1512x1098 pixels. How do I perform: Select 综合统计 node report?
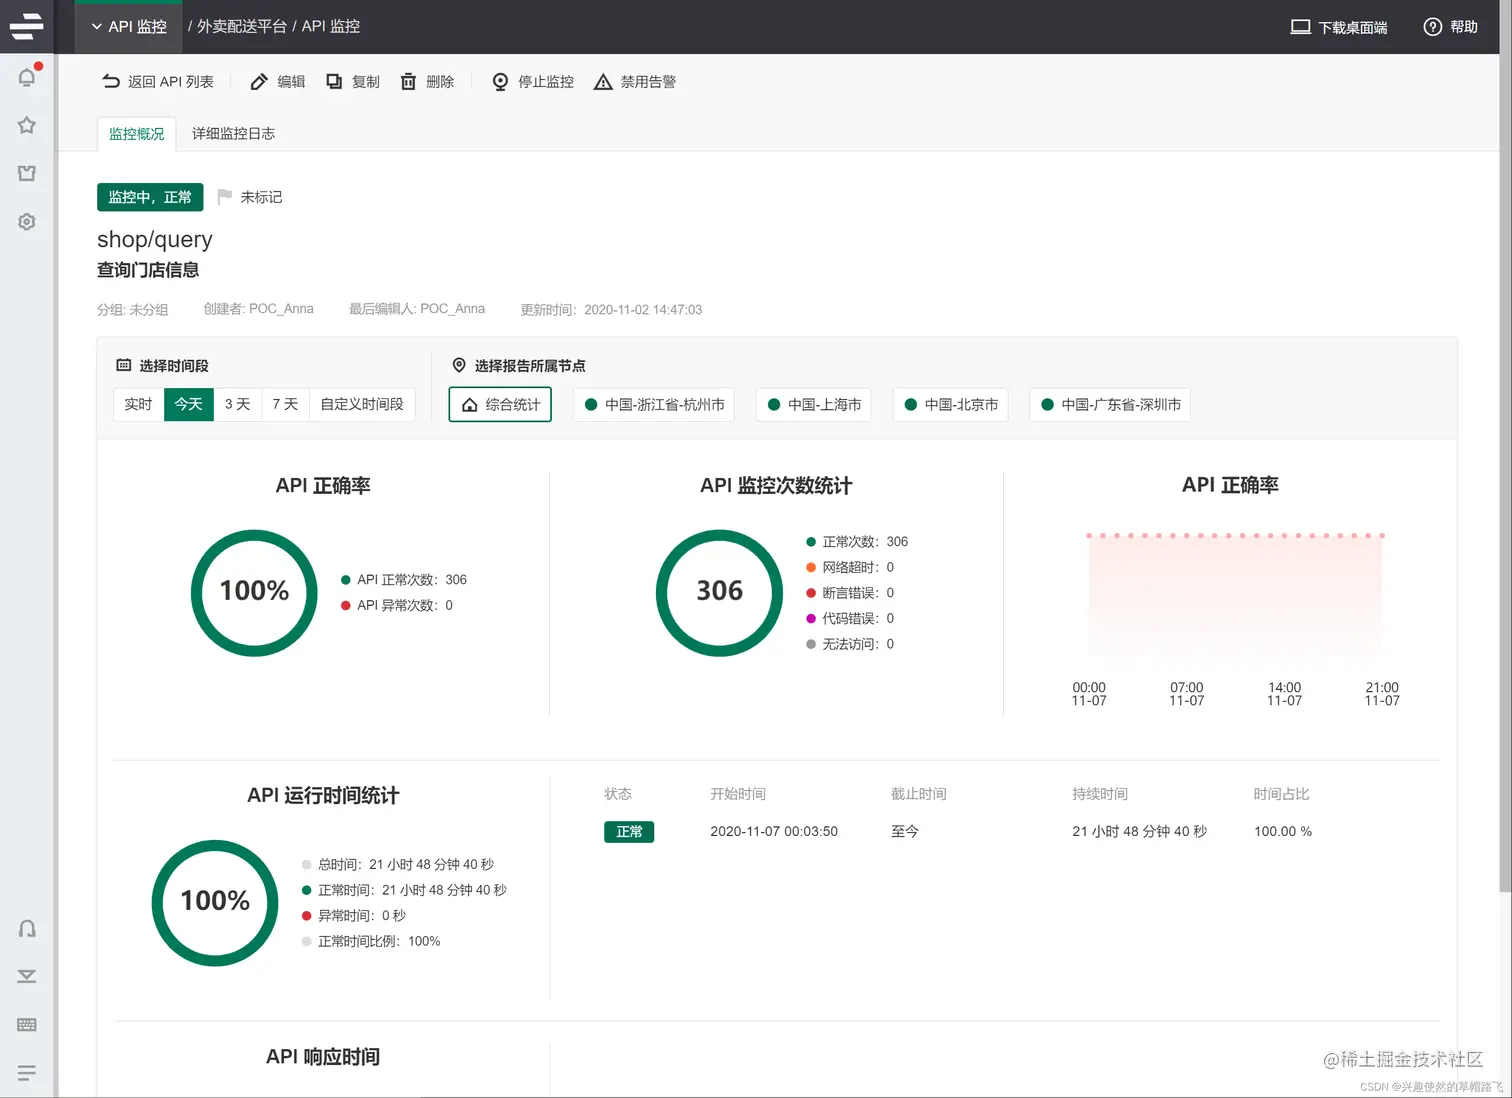tap(500, 404)
